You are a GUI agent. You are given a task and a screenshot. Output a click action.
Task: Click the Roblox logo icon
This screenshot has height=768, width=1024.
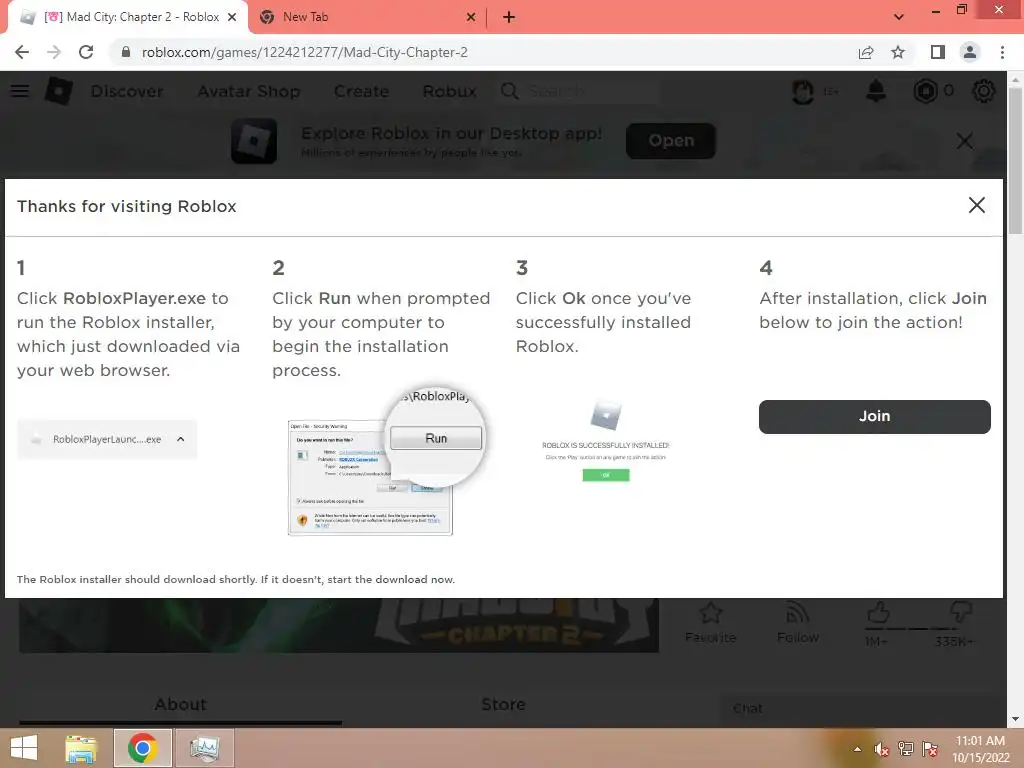[x=59, y=91]
